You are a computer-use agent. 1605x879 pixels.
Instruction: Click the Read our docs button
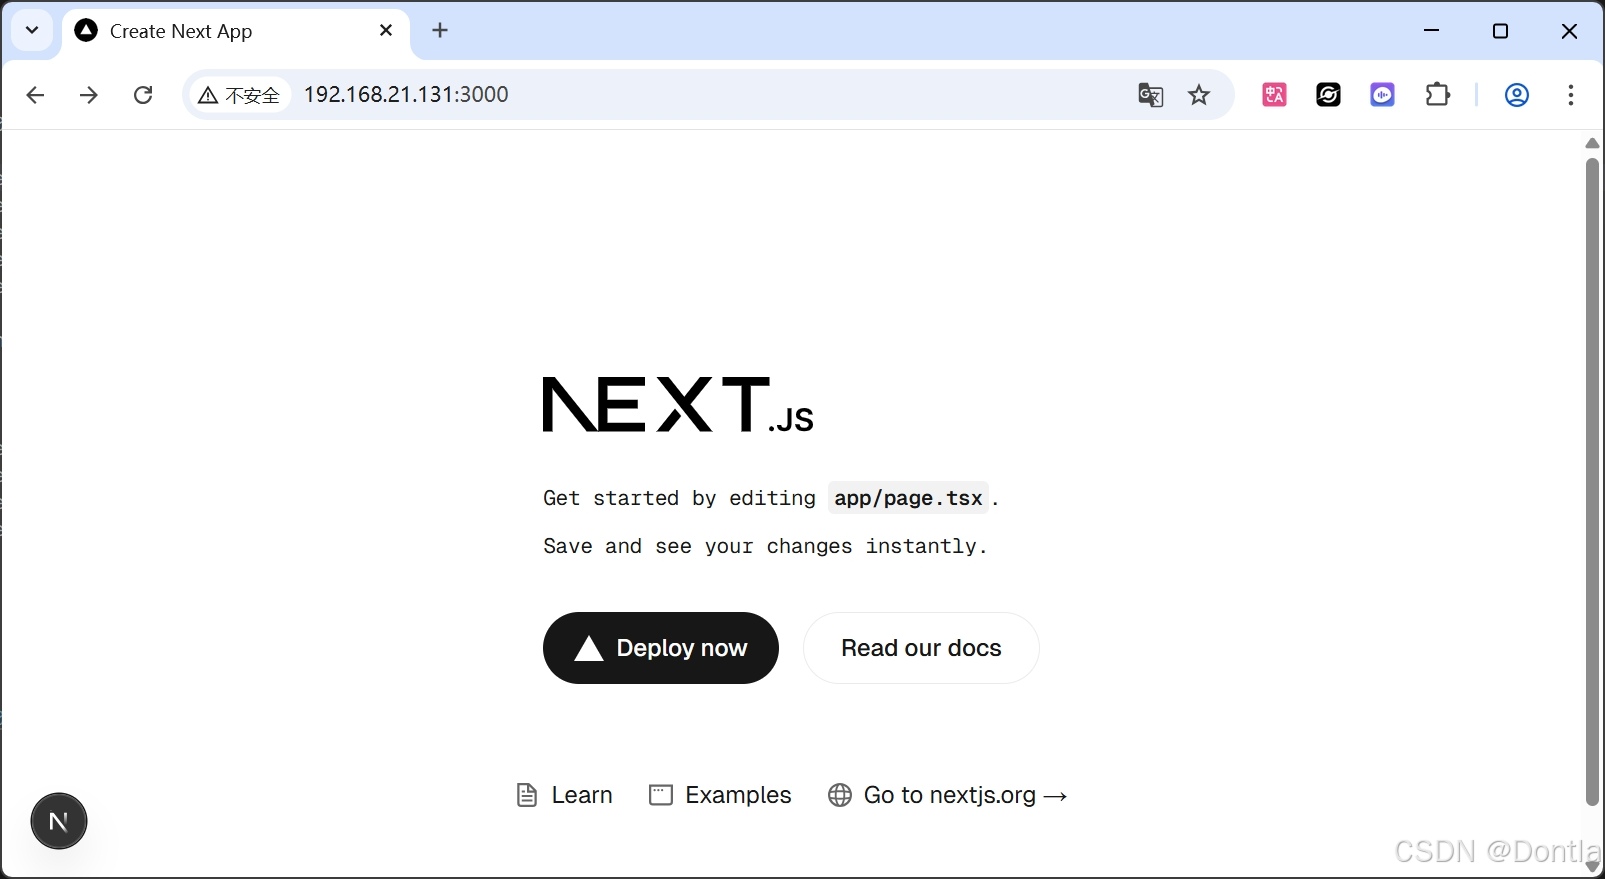click(x=921, y=648)
